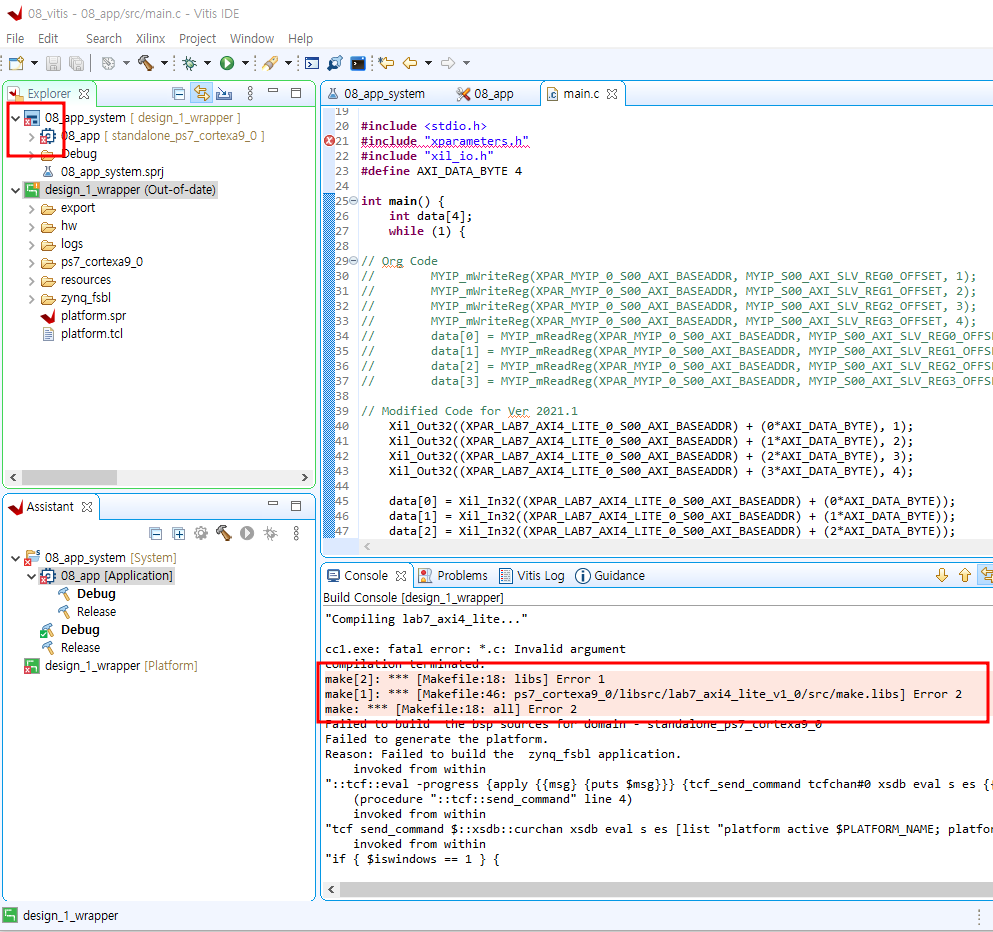993x932 pixels.
Task: Click the error marker on line 21
Action: [329, 141]
